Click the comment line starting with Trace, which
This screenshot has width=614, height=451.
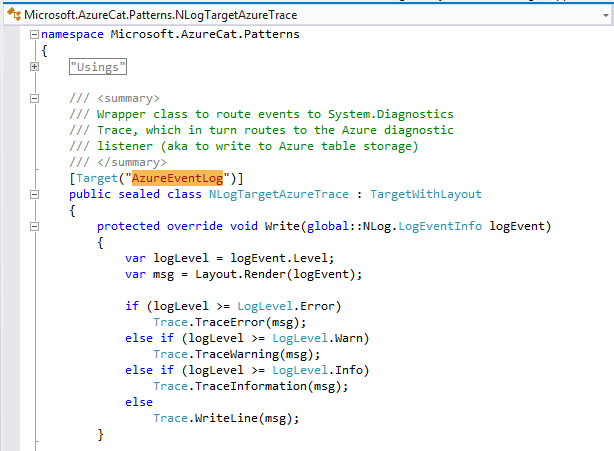262,130
